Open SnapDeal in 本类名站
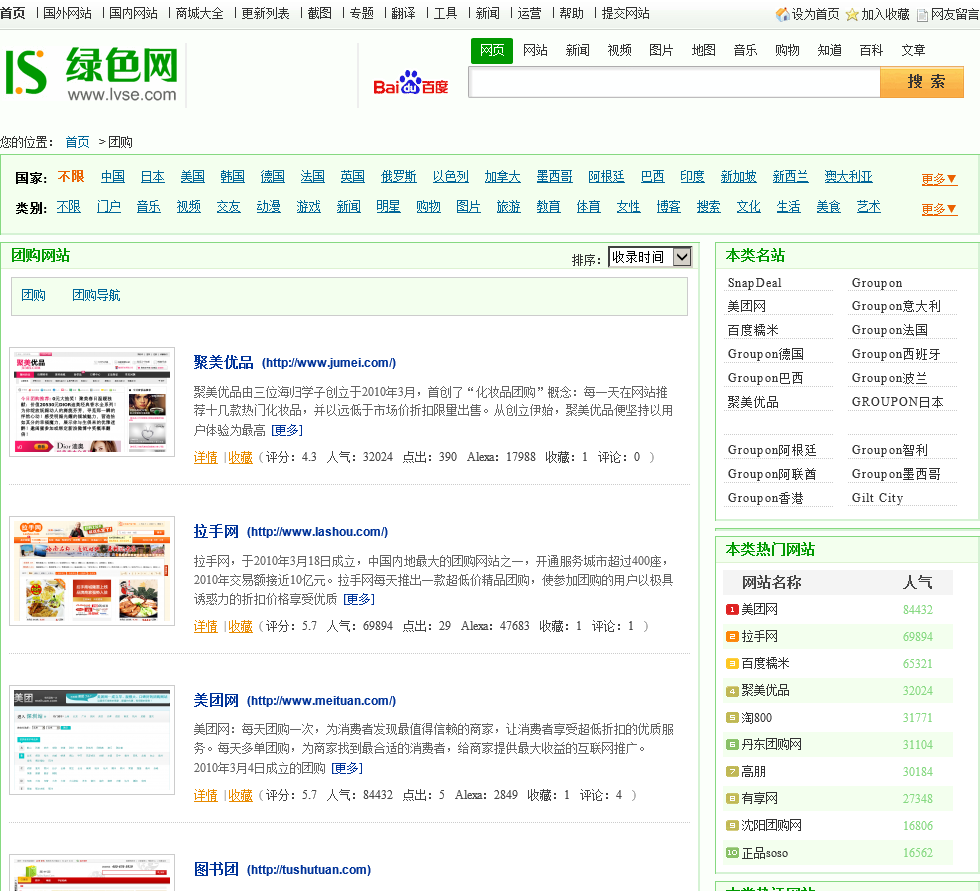Screen dimensions: 980x891 click(x=754, y=283)
